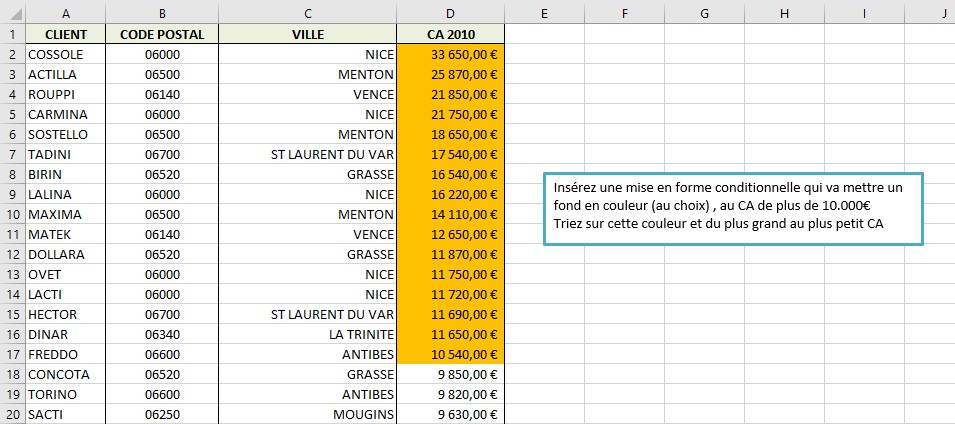The height and width of the screenshot is (424, 955).
Task: Click the instruction text box
Action: coord(732,207)
